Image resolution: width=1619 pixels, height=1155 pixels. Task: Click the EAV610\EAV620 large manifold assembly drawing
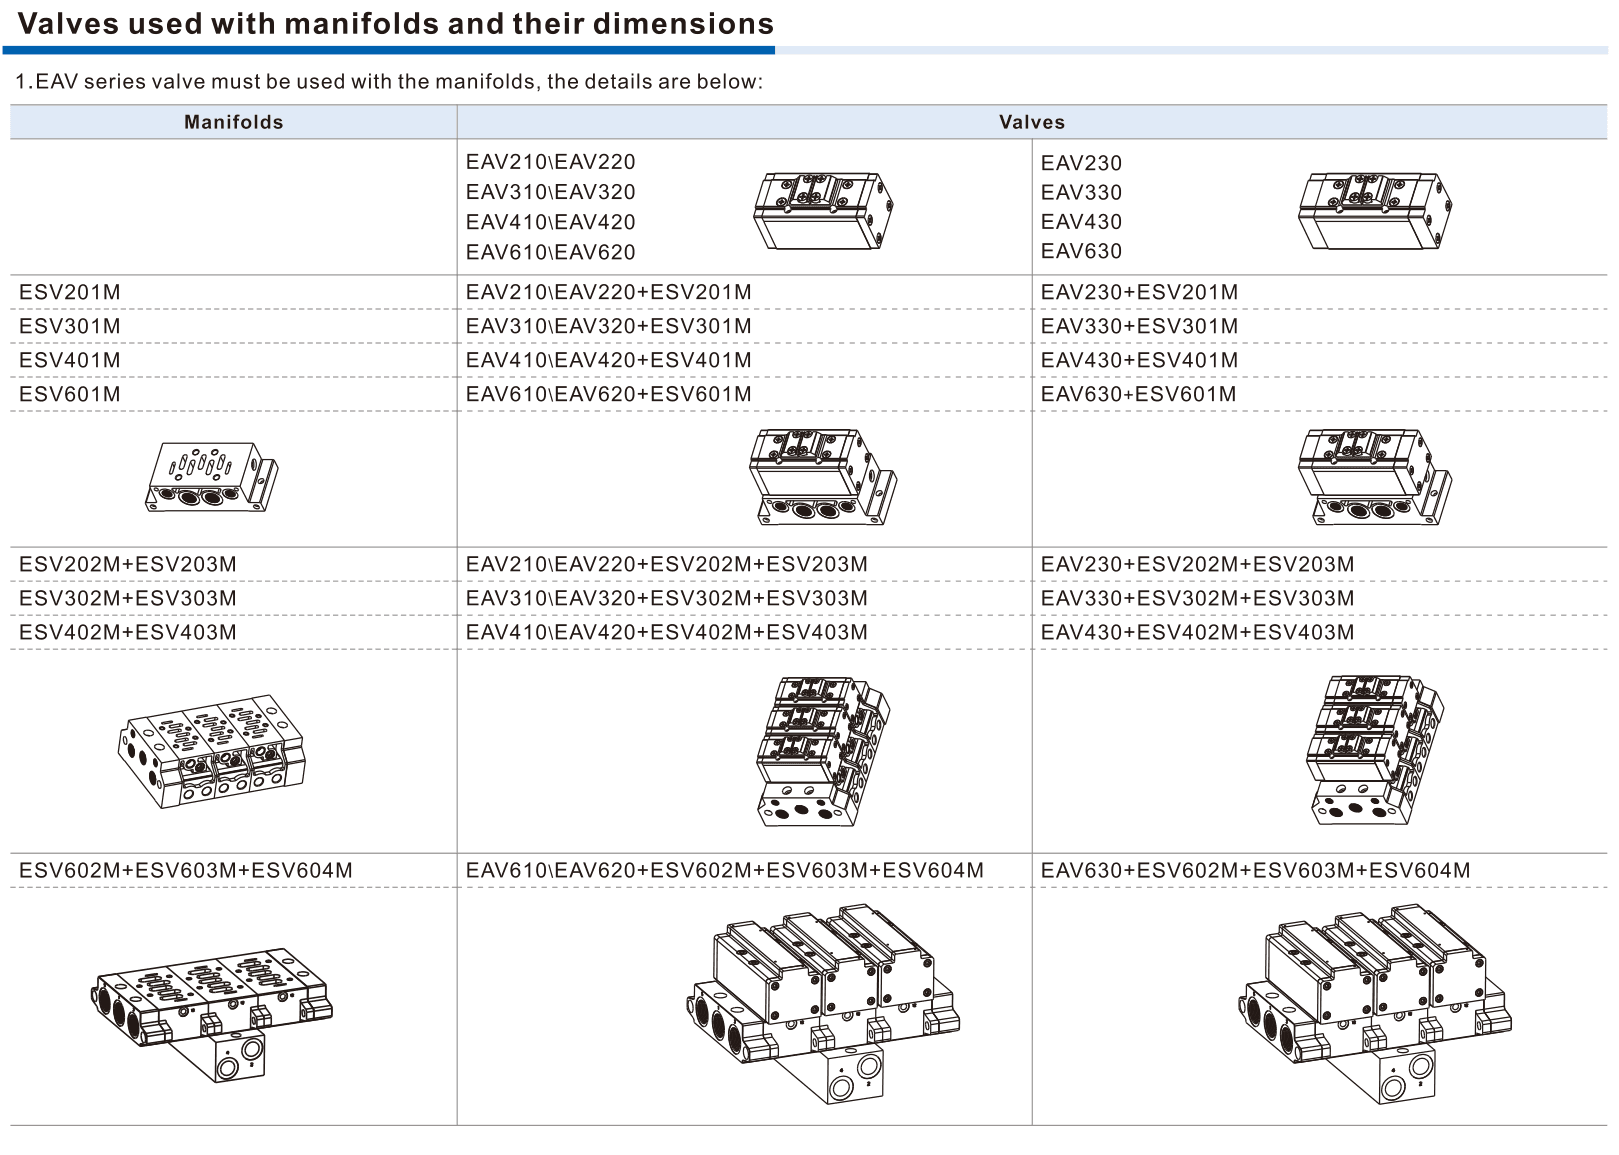822,1004
